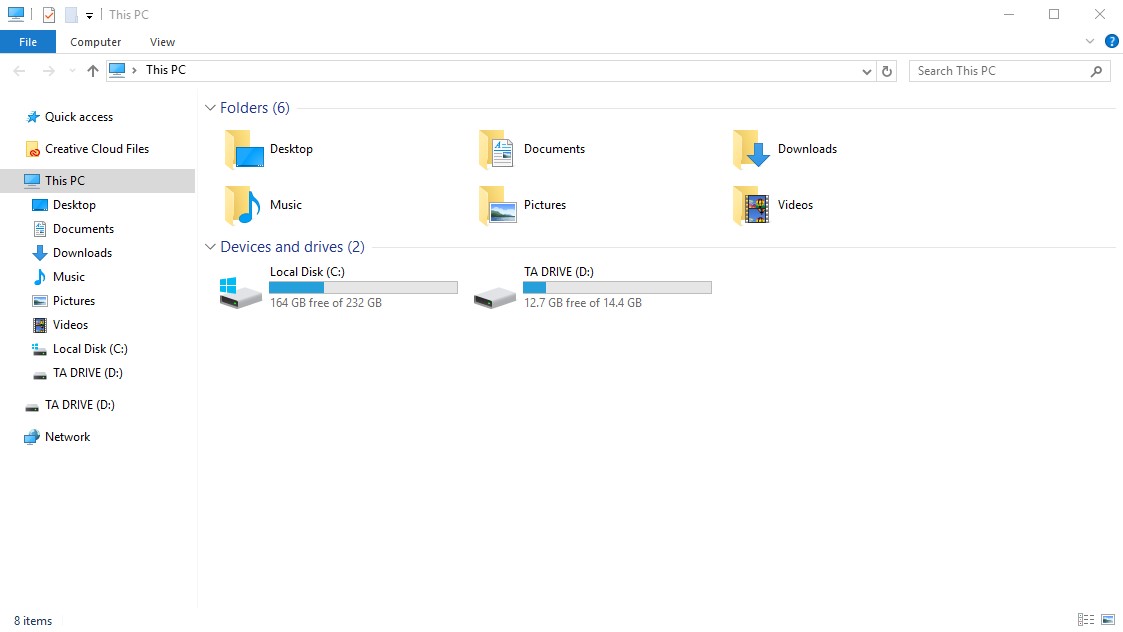Click the Quick access star icon
This screenshot has width=1123, height=632.
click(32, 117)
